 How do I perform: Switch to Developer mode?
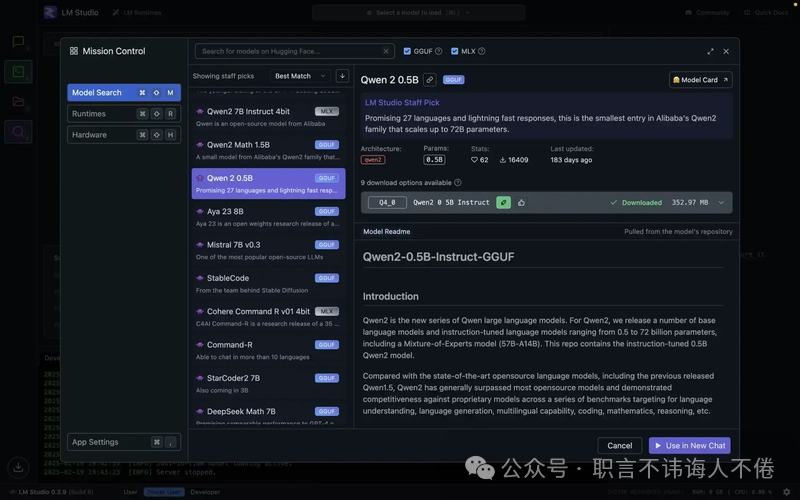pos(205,492)
